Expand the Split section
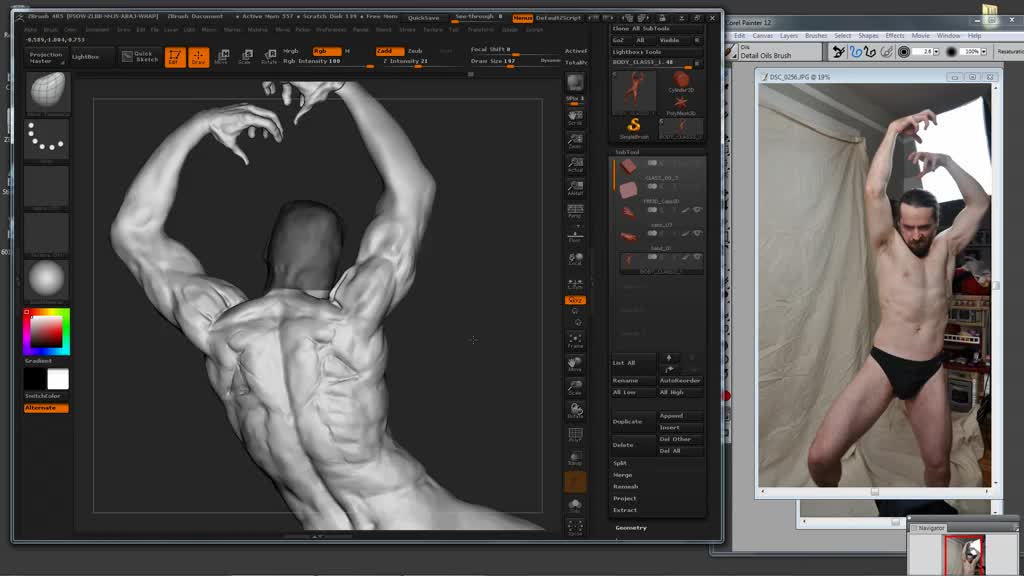Image resolution: width=1024 pixels, height=576 pixels. pos(620,463)
